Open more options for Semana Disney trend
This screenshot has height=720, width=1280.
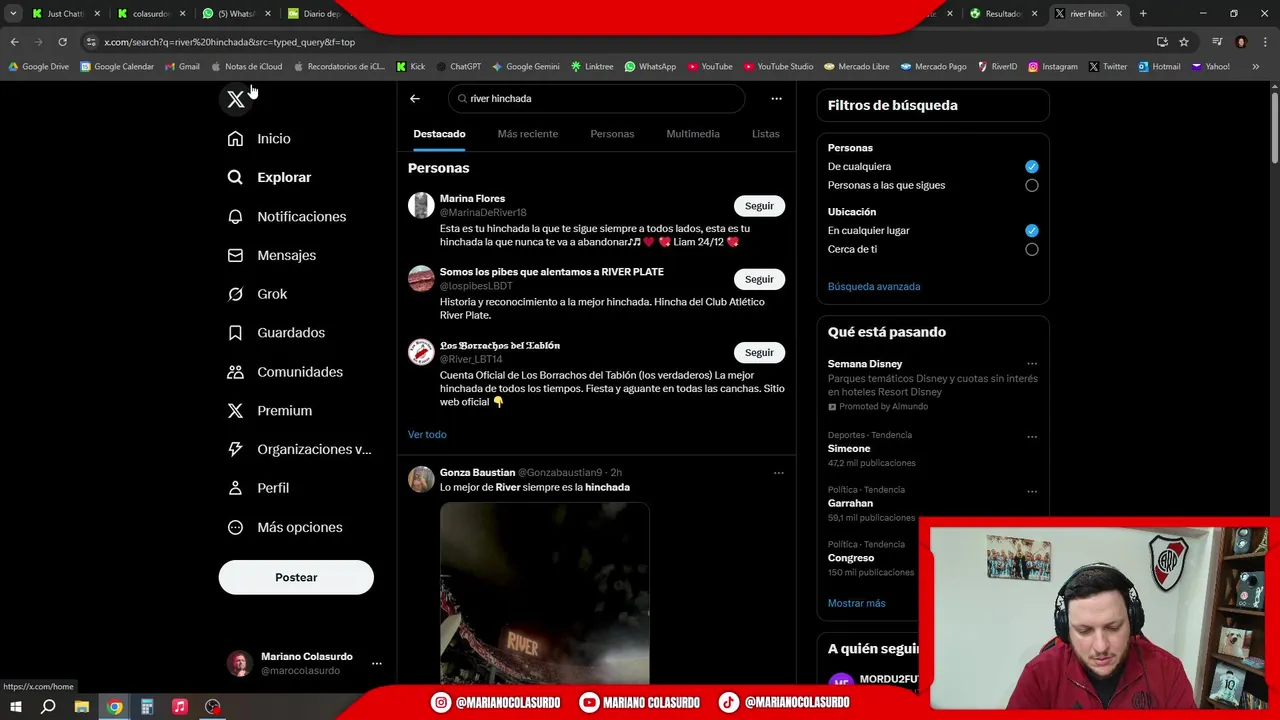click(x=1032, y=364)
